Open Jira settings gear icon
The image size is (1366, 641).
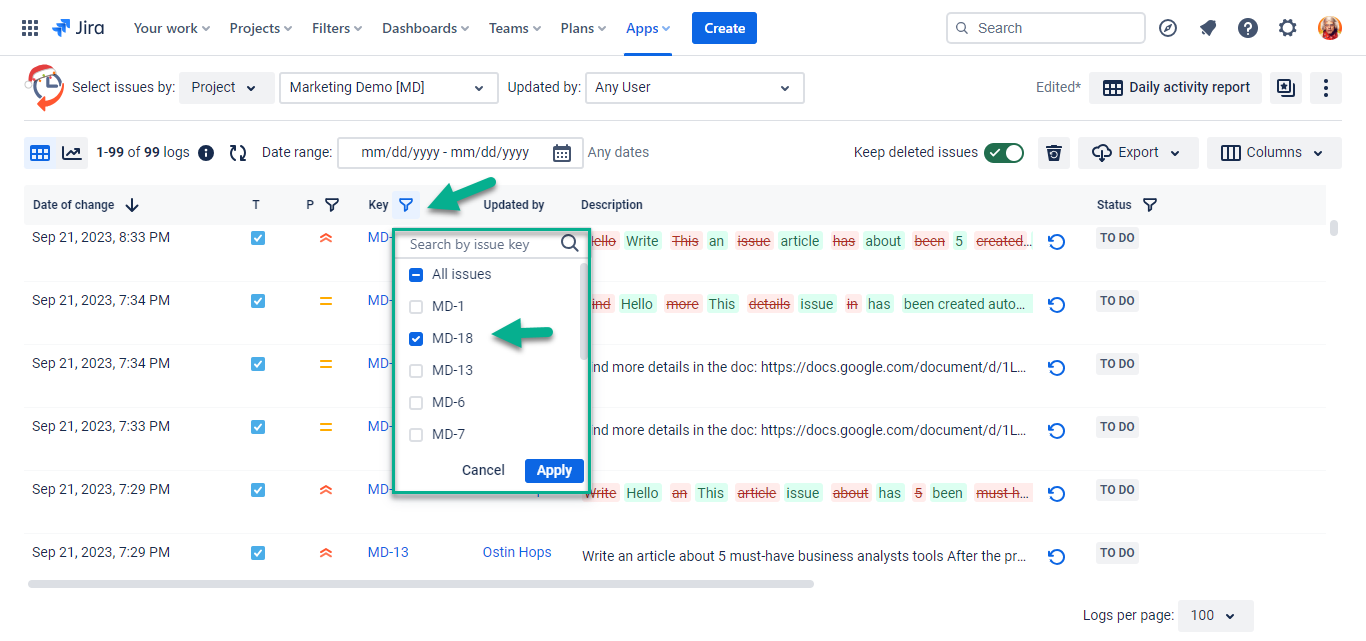[1288, 28]
